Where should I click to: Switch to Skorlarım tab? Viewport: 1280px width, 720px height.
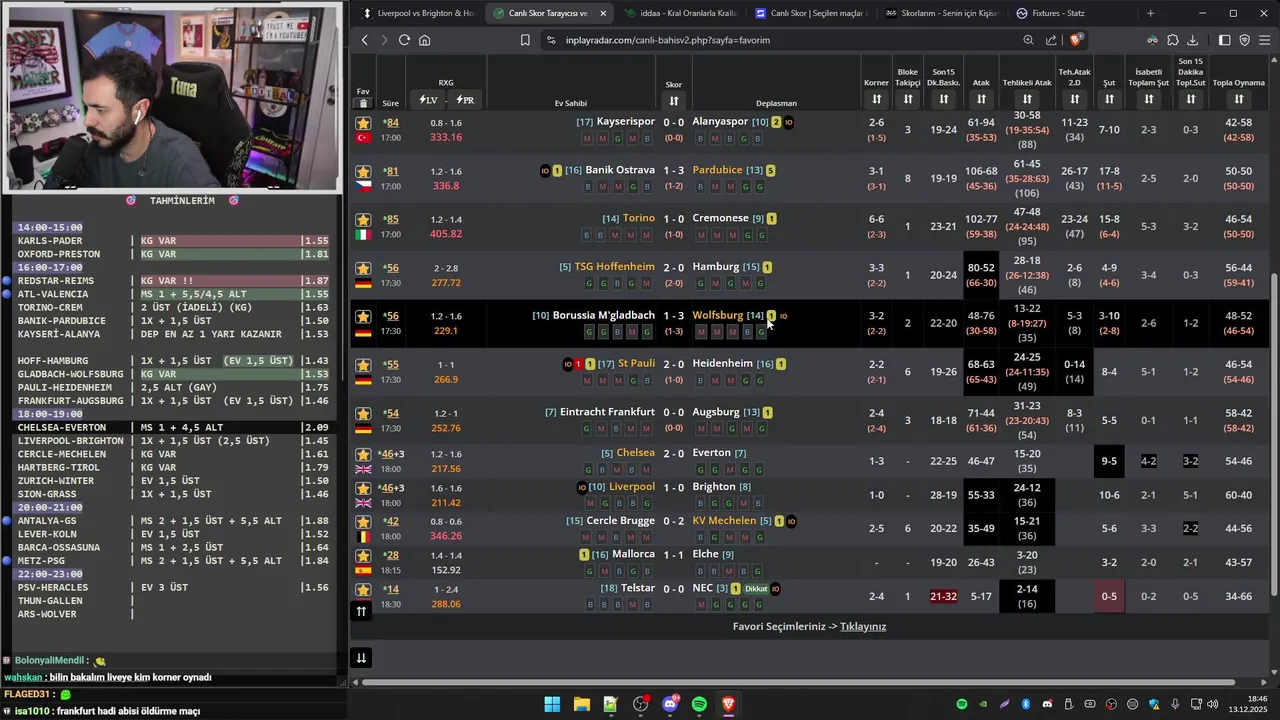pos(941,13)
